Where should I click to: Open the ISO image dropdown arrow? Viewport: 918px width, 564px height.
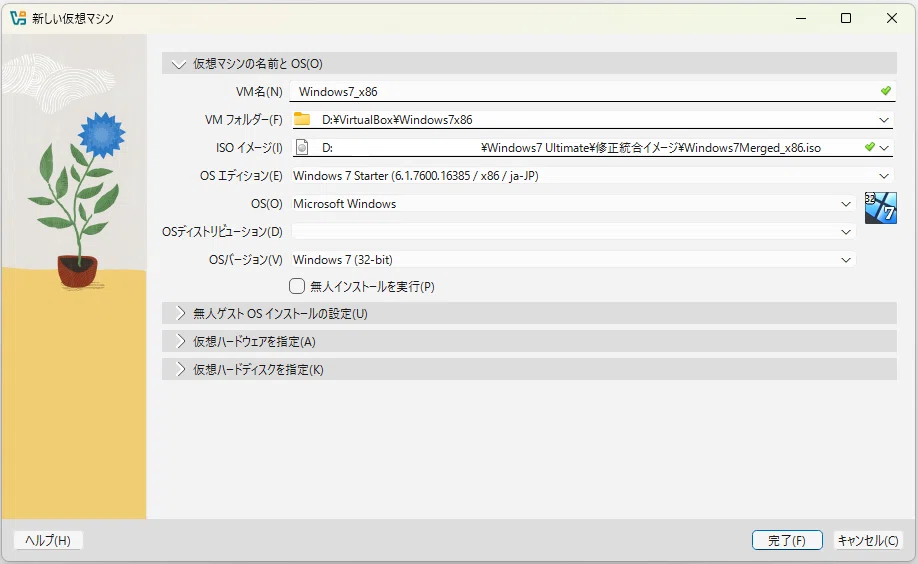[x=884, y=148]
